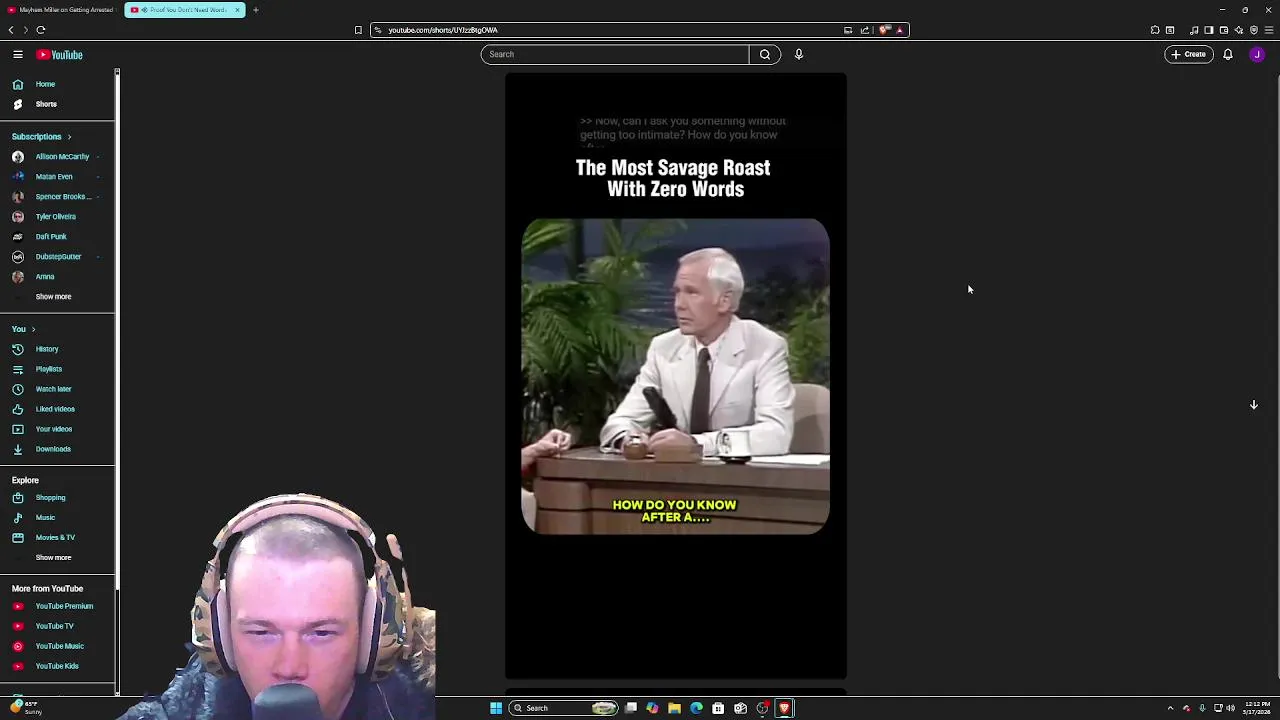Open the account avatar menu
The height and width of the screenshot is (720, 1280).
[1257, 54]
